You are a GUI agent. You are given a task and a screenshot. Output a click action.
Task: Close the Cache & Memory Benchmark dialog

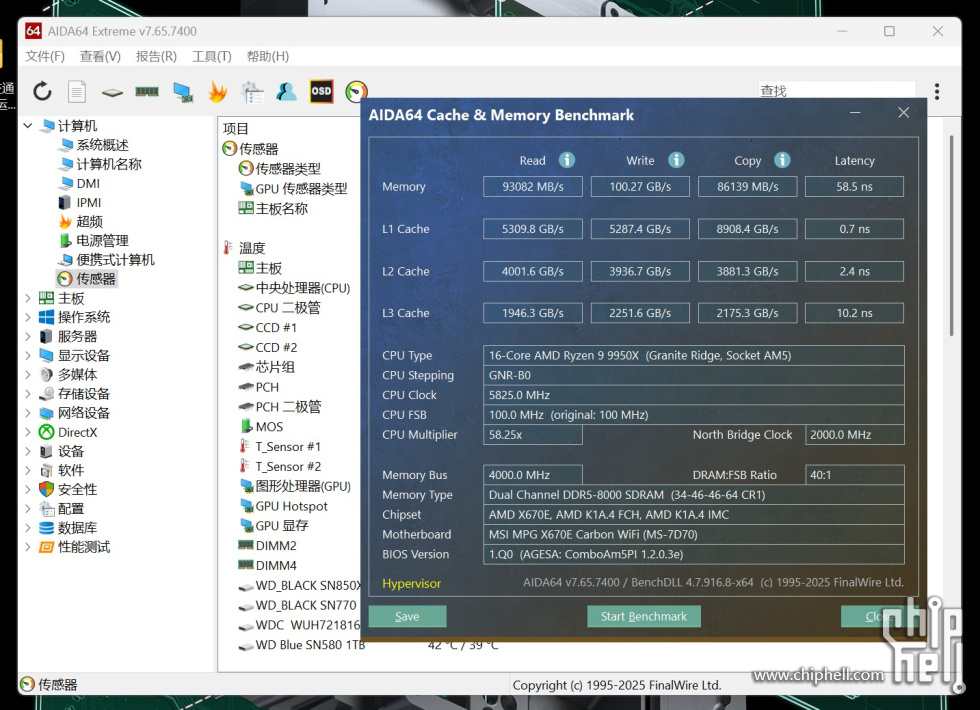tap(904, 112)
